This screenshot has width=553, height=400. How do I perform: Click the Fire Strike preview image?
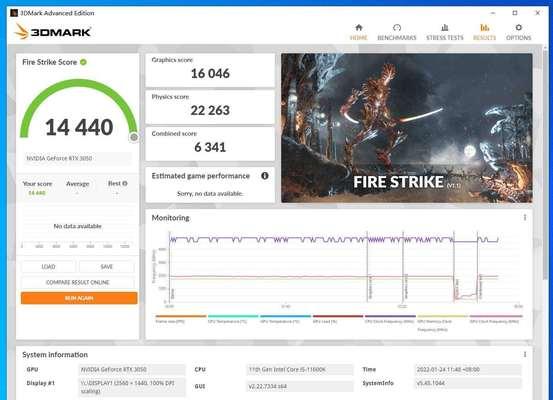coord(407,128)
